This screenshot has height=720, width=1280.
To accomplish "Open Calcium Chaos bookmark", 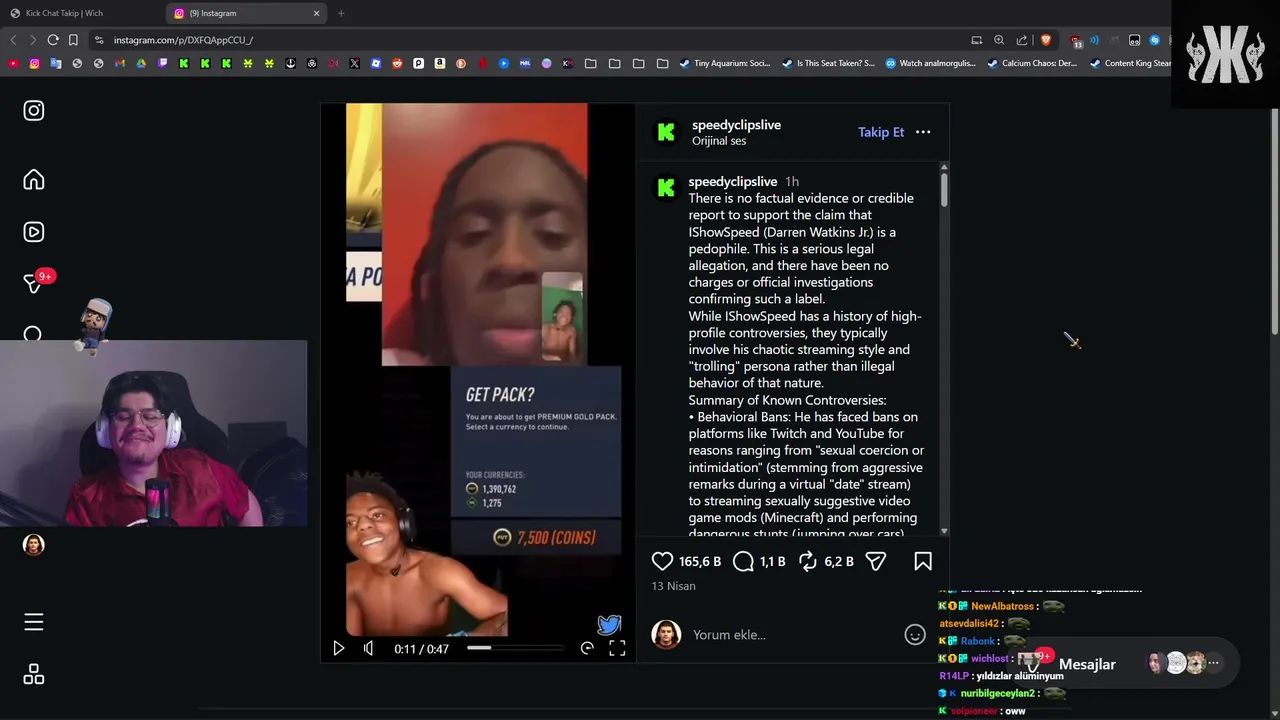I will 1032,63.
